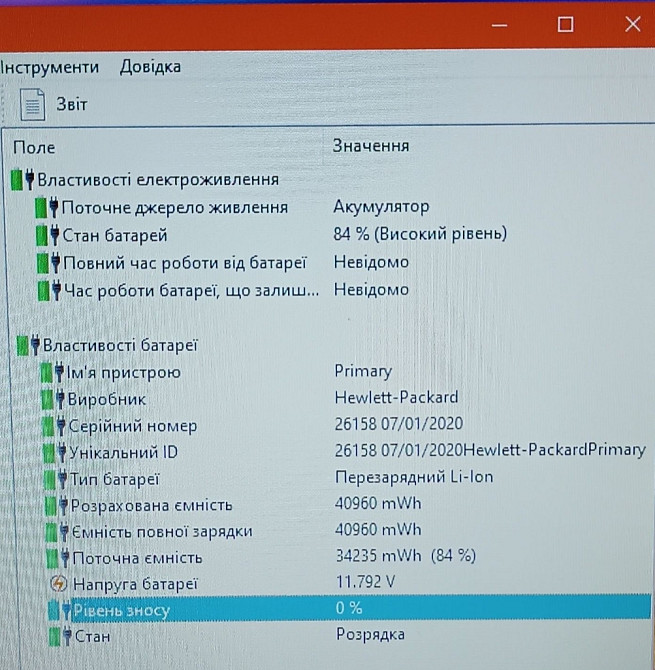Select the Ємність повної зарядки row
This screenshot has width=655, height=670.
pyautogui.click(x=162, y=532)
